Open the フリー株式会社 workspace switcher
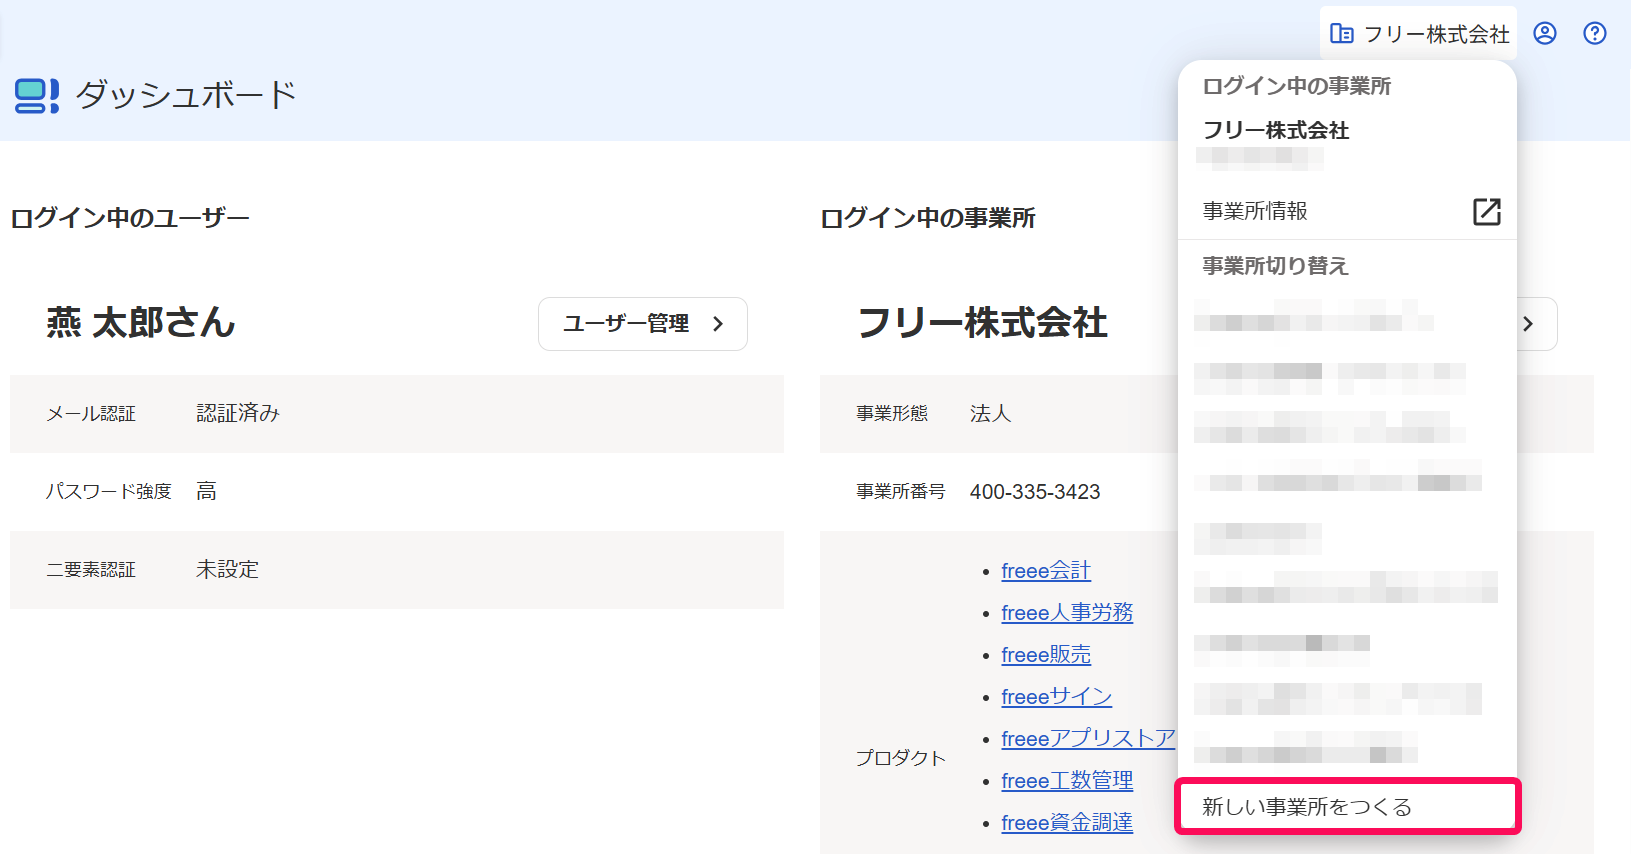 click(x=1418, y=33)
